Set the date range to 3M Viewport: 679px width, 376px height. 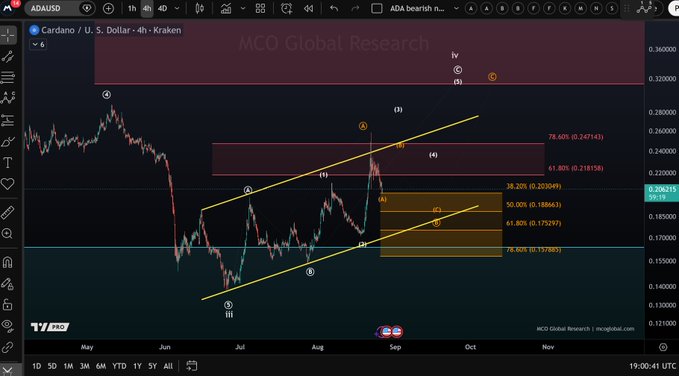click(84, 366)
